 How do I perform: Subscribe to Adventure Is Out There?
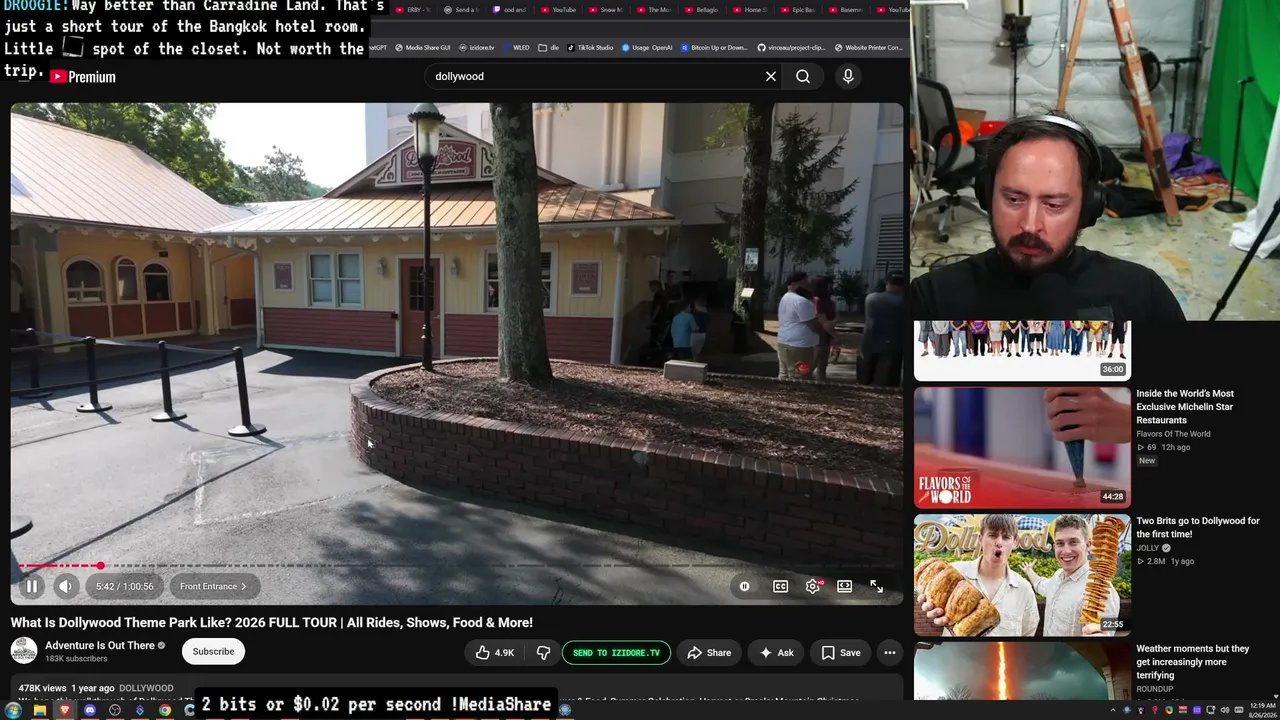tap(213, 652)
